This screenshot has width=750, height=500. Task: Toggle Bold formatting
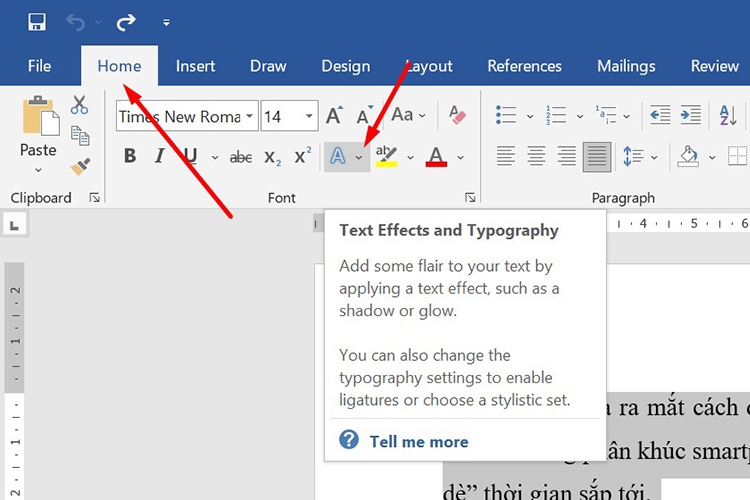click(x=130, y=156)
